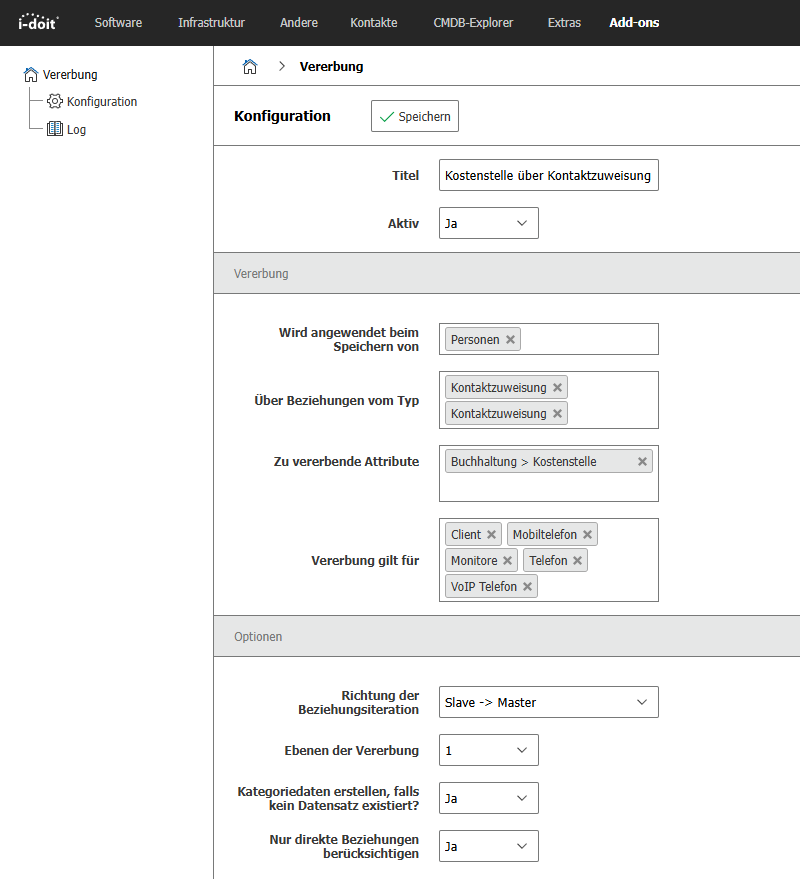Remove the first Kontaktzuweisung tag
This screenshot has height=879, width=800.
point(559,386)
